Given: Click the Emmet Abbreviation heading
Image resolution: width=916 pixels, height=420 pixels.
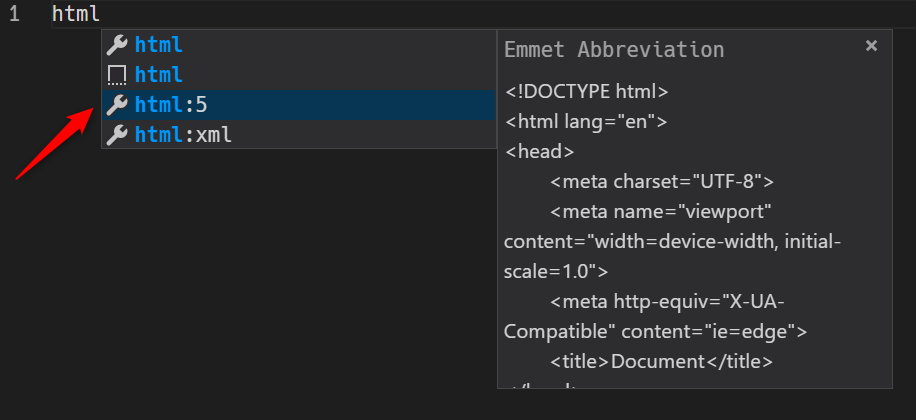Looking at the screenshot, I should click(x=614, y=50).
